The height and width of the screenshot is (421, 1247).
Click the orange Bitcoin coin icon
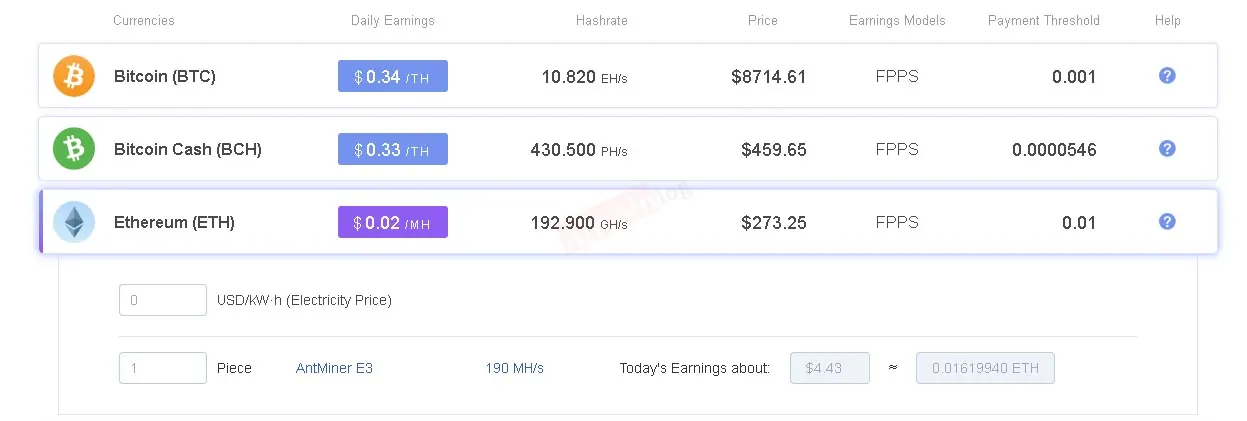click(73, 76)
